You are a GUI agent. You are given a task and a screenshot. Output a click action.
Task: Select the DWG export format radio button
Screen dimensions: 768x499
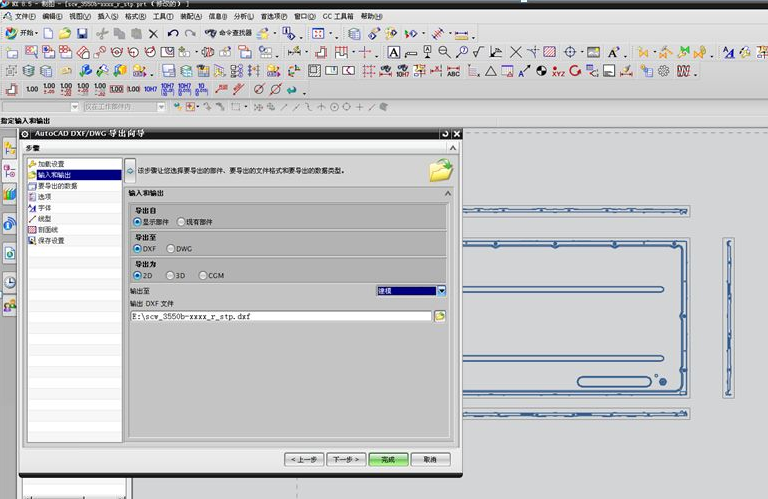pos(171,248)
